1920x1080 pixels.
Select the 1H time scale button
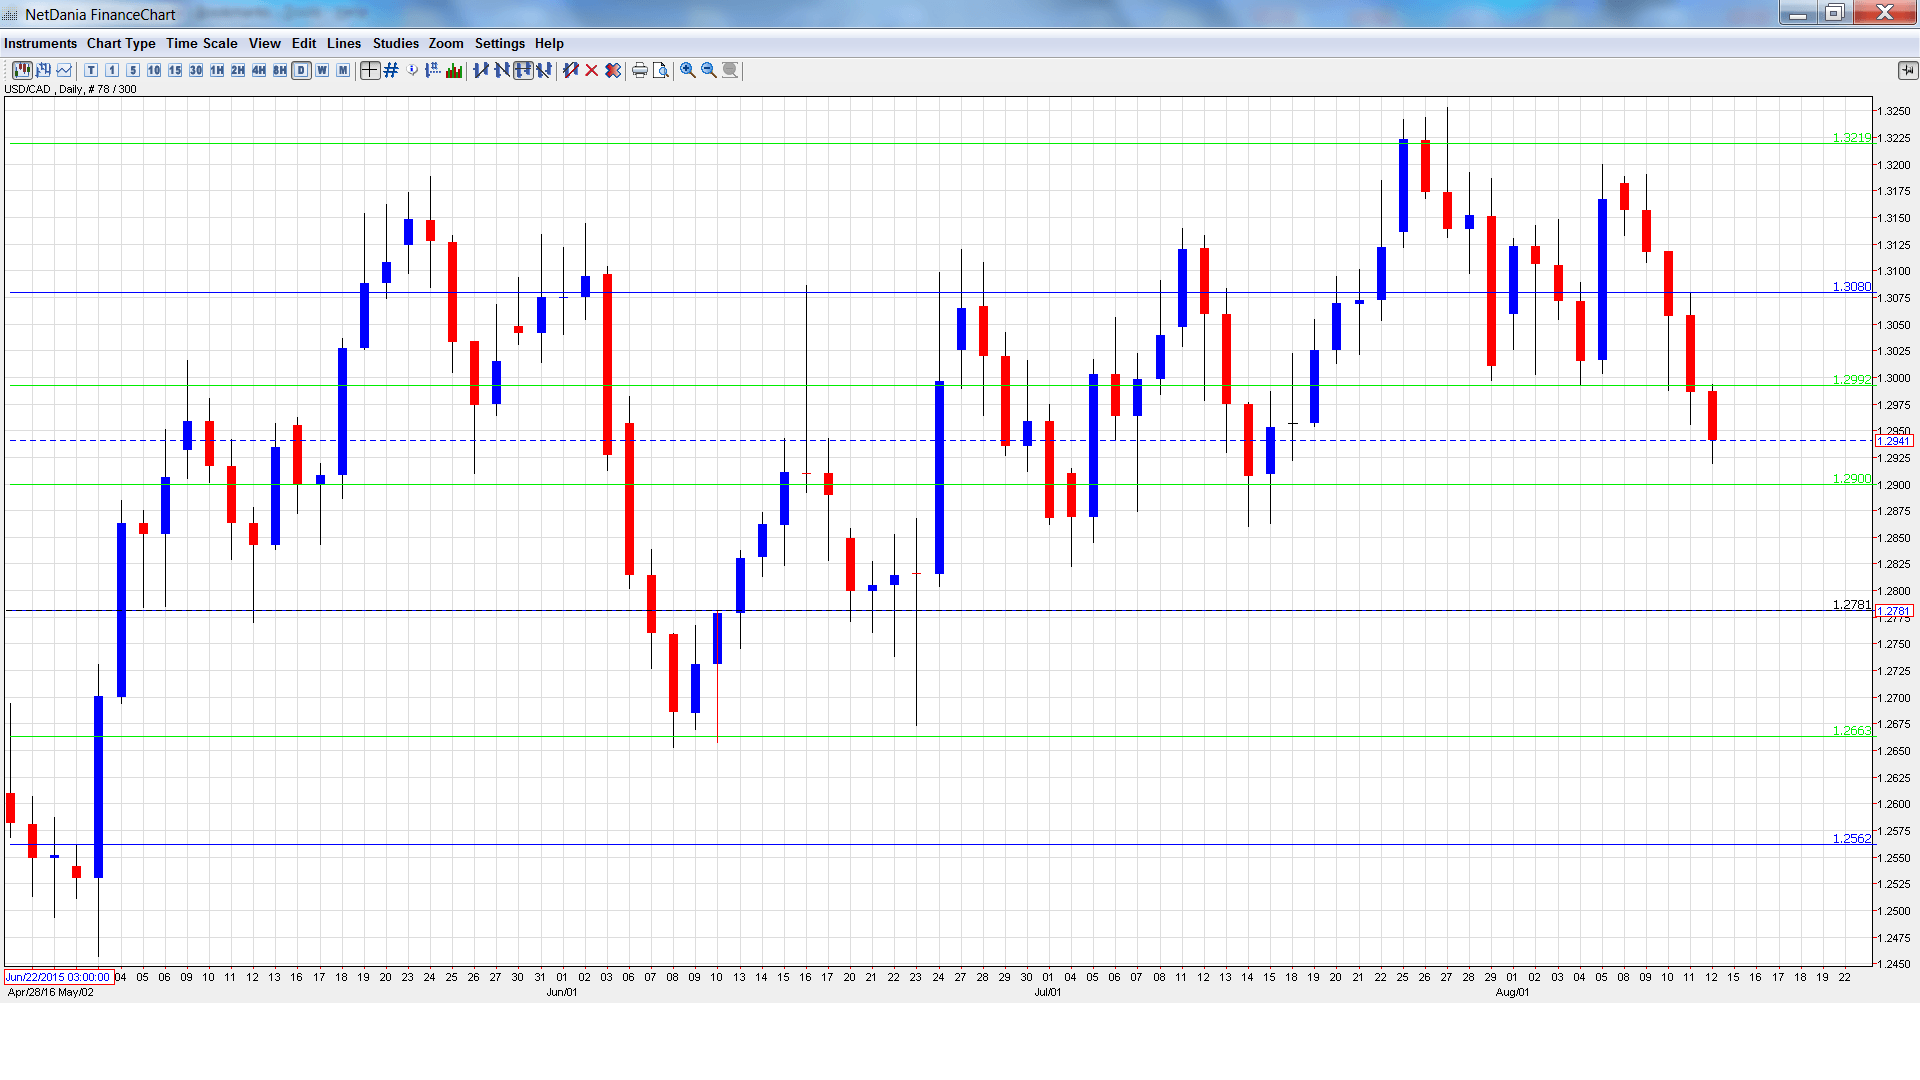tap(217, 70)
